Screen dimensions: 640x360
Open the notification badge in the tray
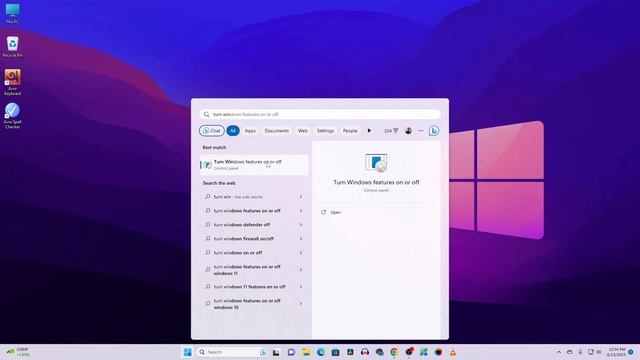631,352
